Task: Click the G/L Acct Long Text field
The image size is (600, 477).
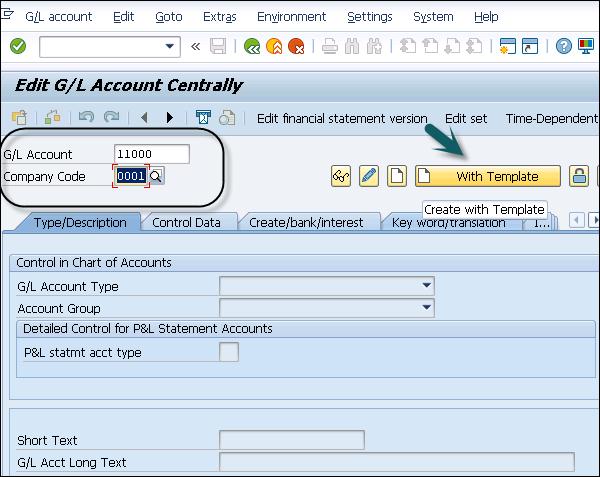Action: (x=397, y=462)
